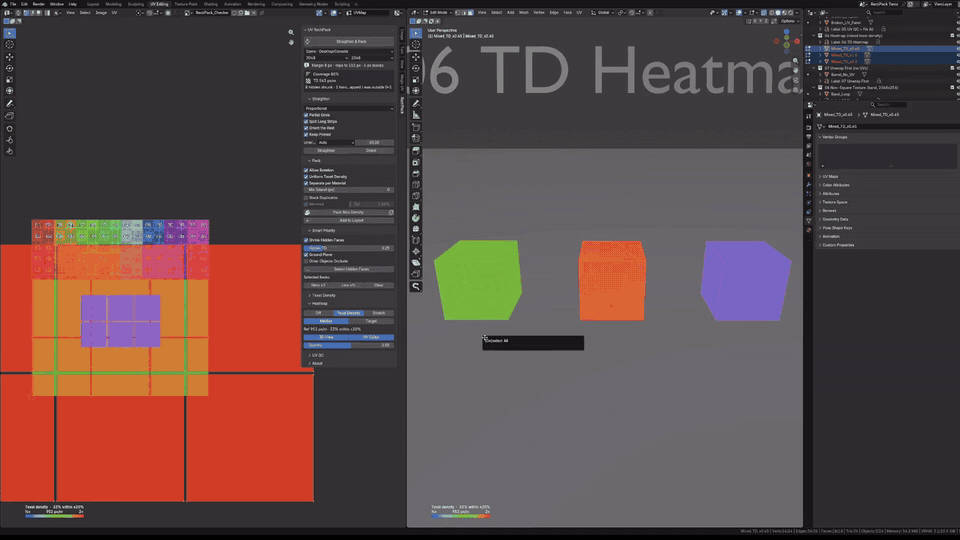Viewport: 960px width, 540px height.
Task: Select the 3D viewport Select Box tool
Action: tap(416, 33)
